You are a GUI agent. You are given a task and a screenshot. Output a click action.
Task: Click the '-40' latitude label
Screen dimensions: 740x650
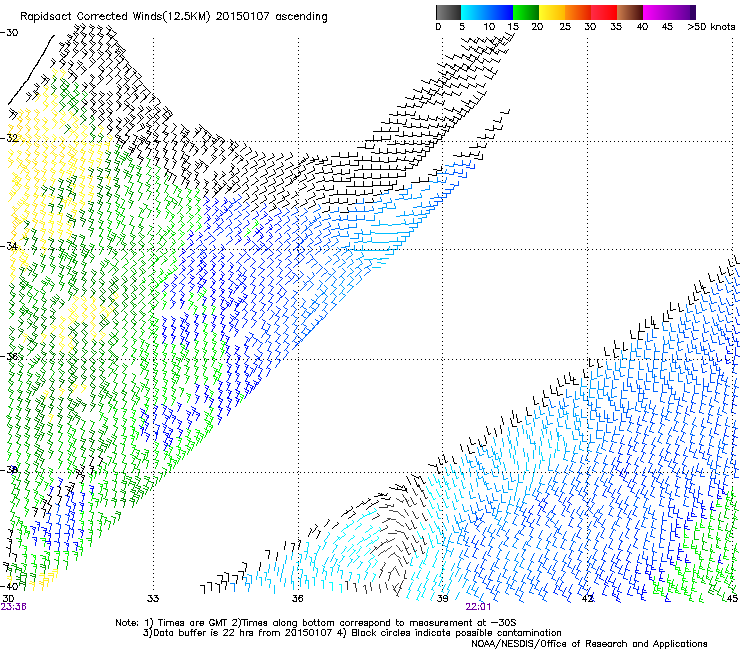coord(9,587)
